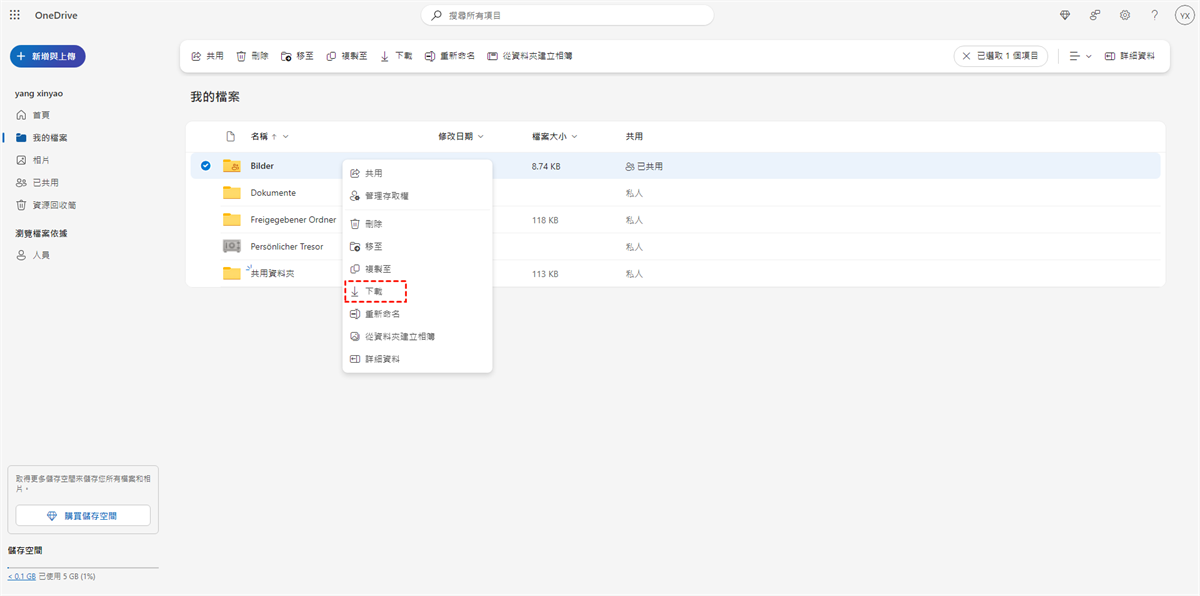Viewport: 1200px width, 596px height.
Task: Open the settings gear icon
Action: (x=1125, y=15)
